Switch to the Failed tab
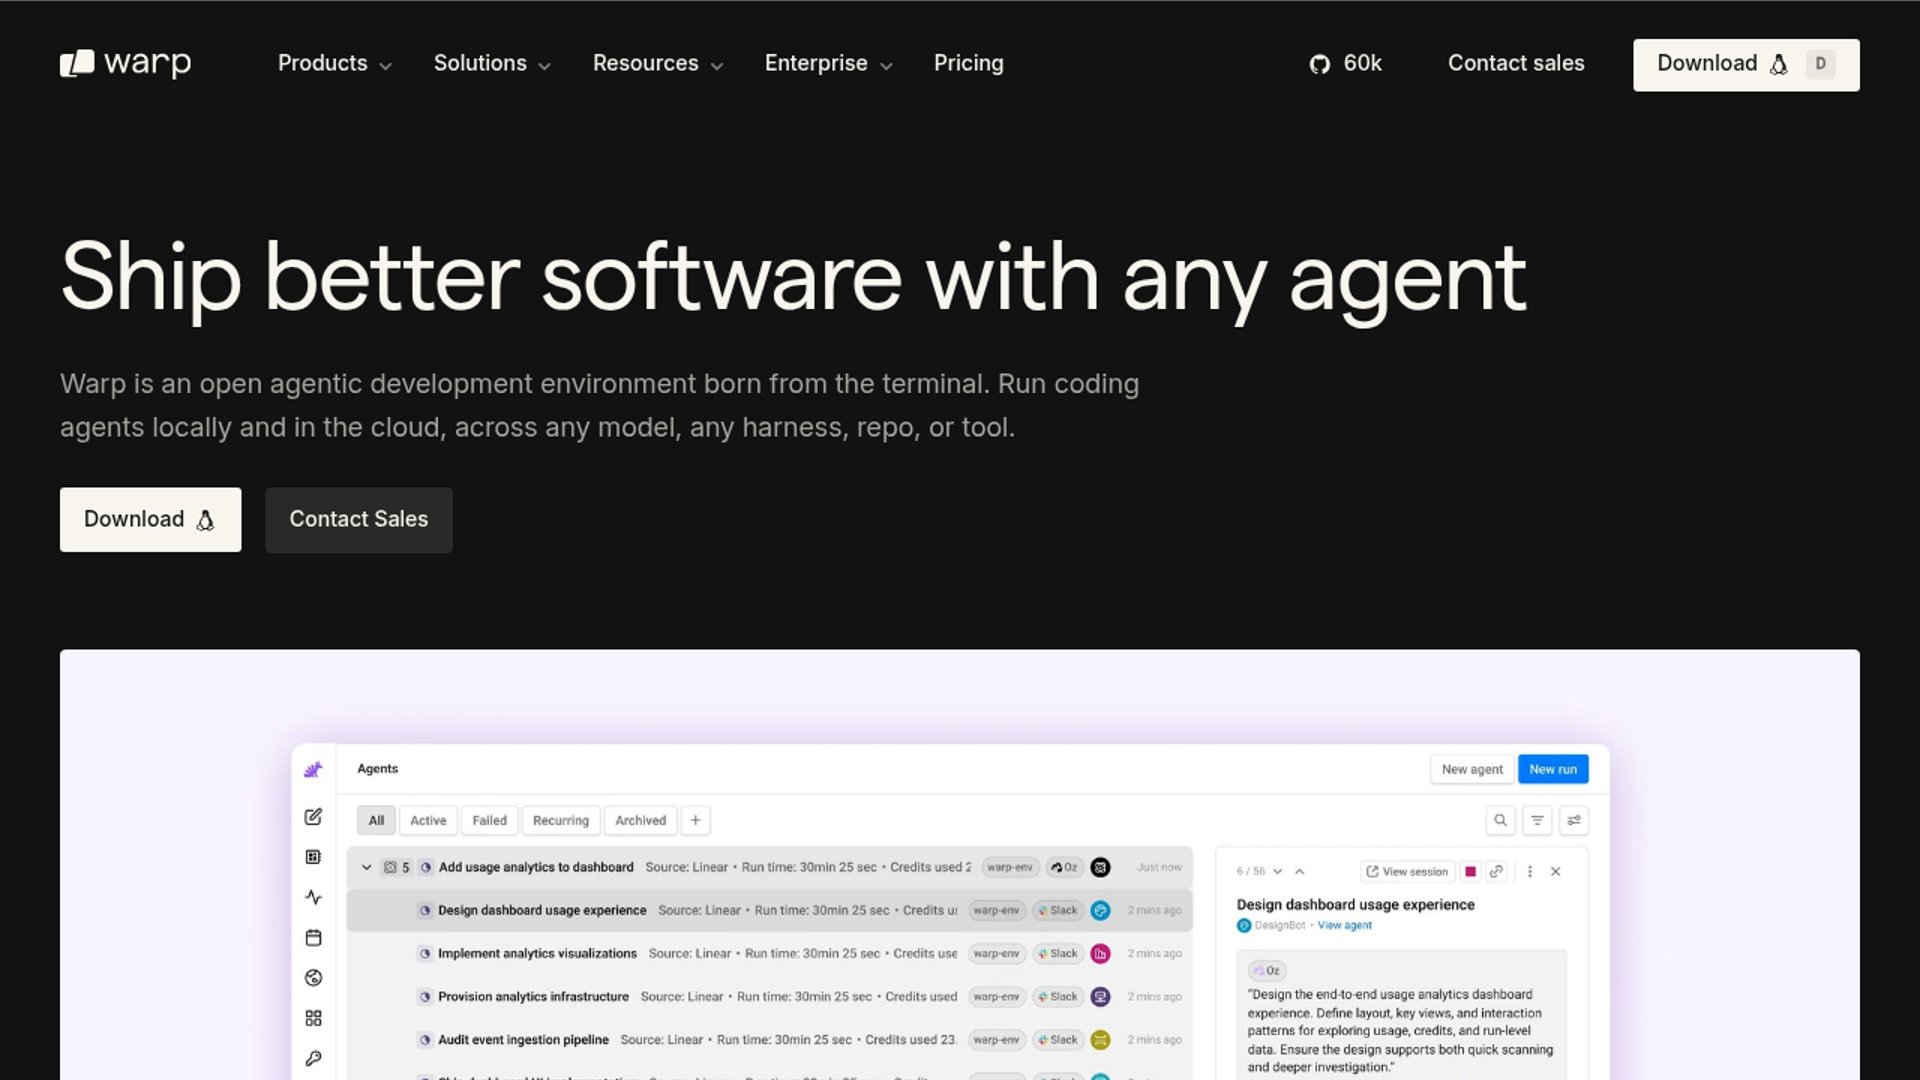Screen dimensions: 1920x1080 tap(489, 820)
